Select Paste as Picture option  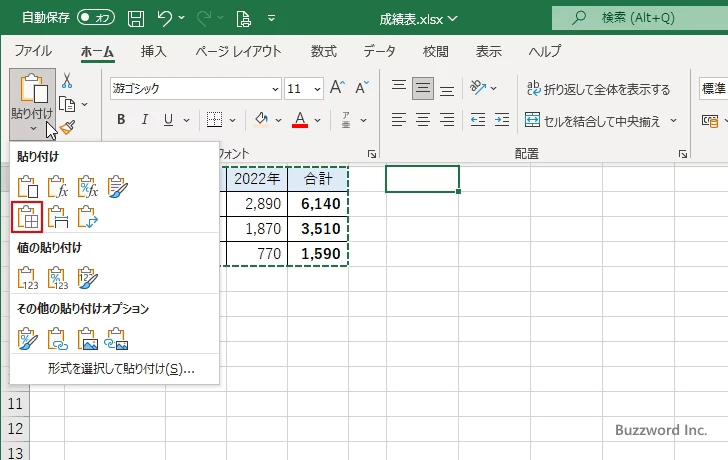(88, 338)
